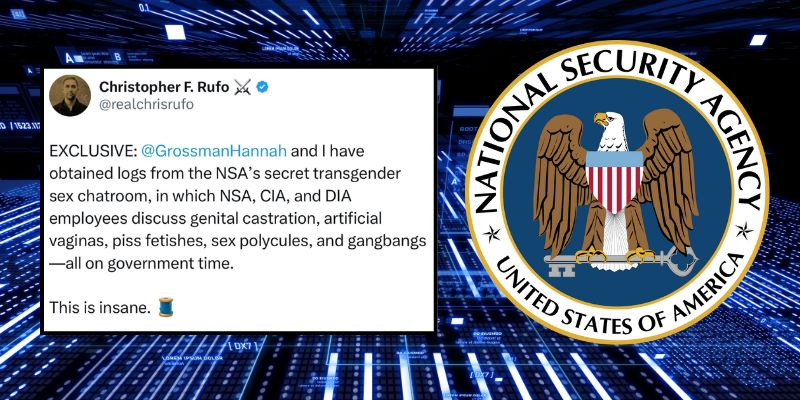Click the blue verified checkmark badge
The height and width of the screenshot is (400, 800).
261,87
